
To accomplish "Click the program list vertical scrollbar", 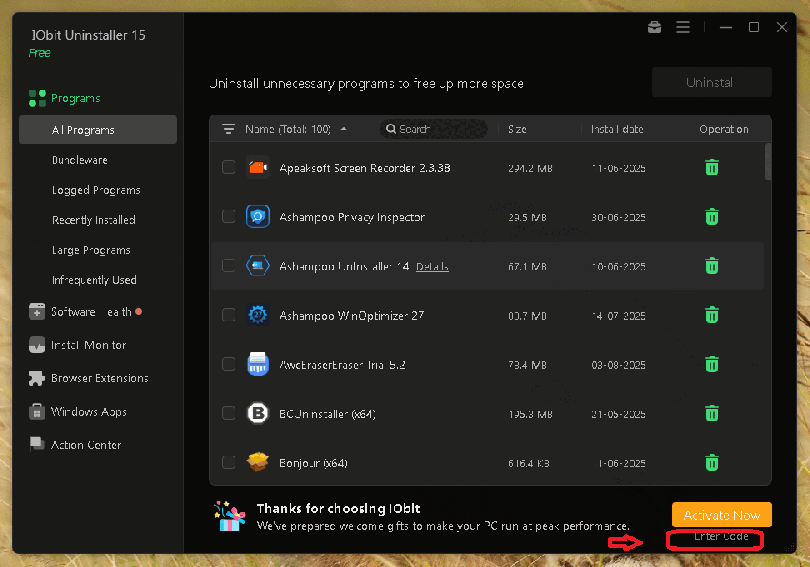I will [x=768, y=162].
